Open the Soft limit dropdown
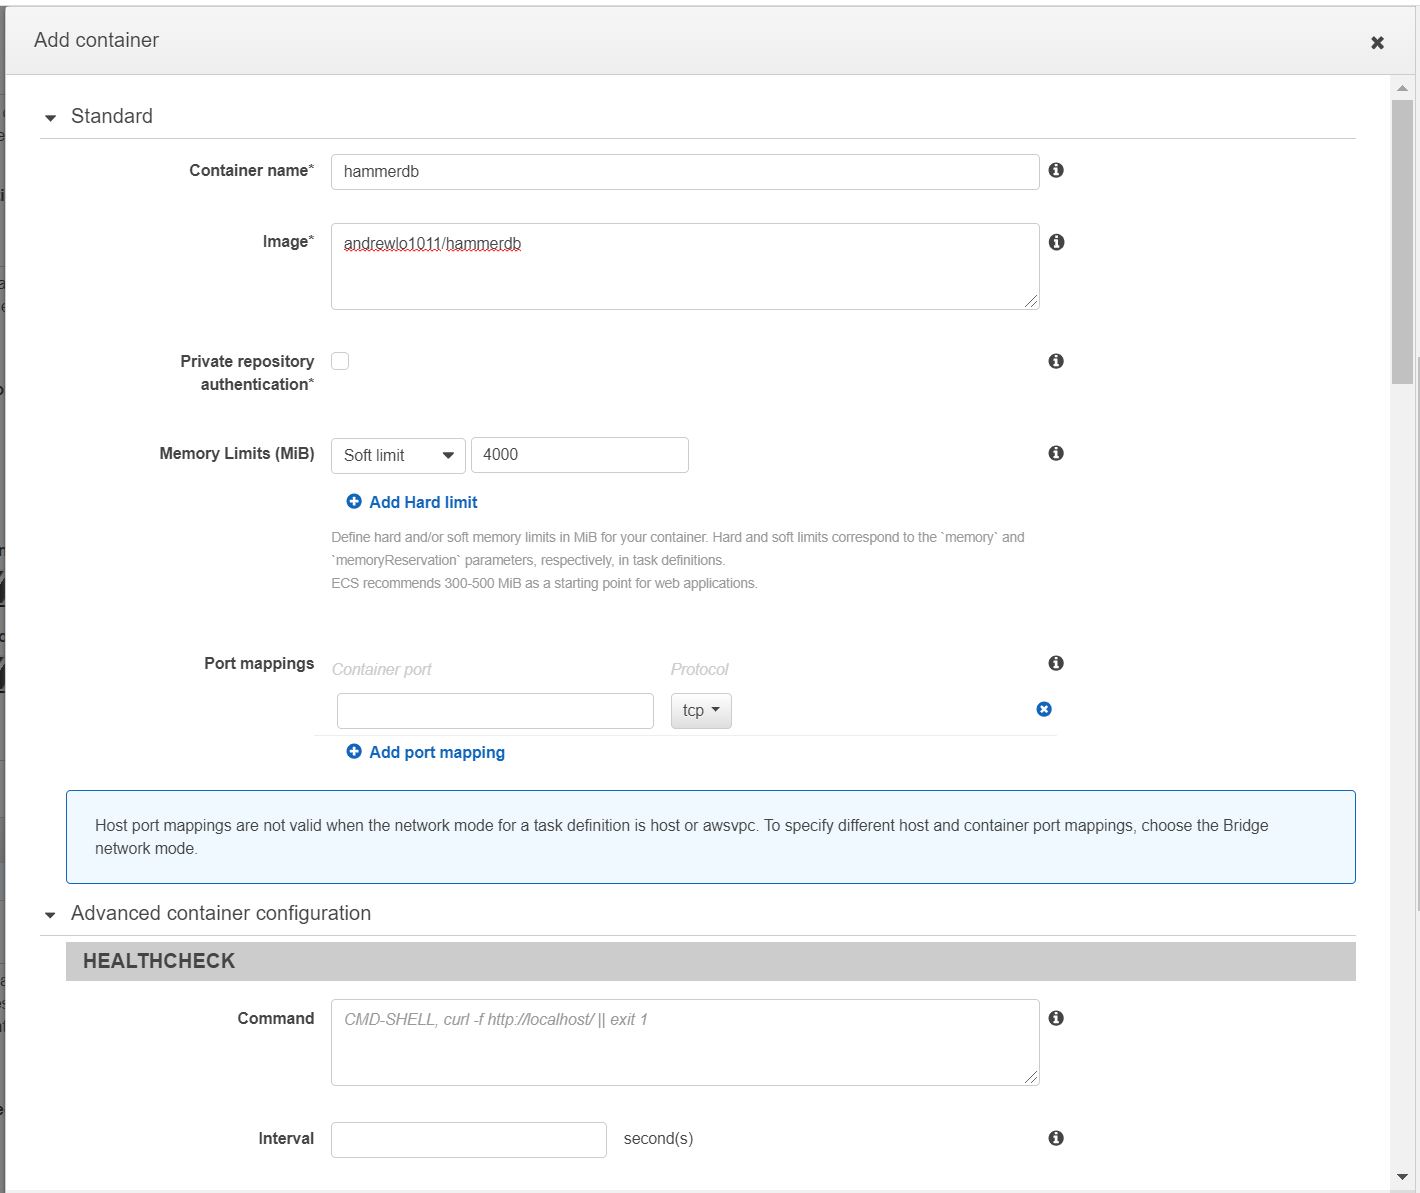Image resolution: width=1420 pixels, height=1193 pixels. click(x=398, y=455)
